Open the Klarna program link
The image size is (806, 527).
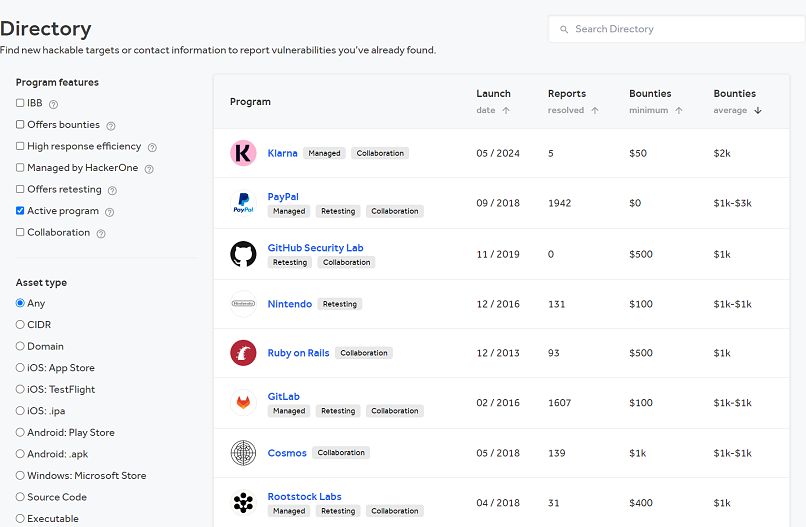[282, 153]
